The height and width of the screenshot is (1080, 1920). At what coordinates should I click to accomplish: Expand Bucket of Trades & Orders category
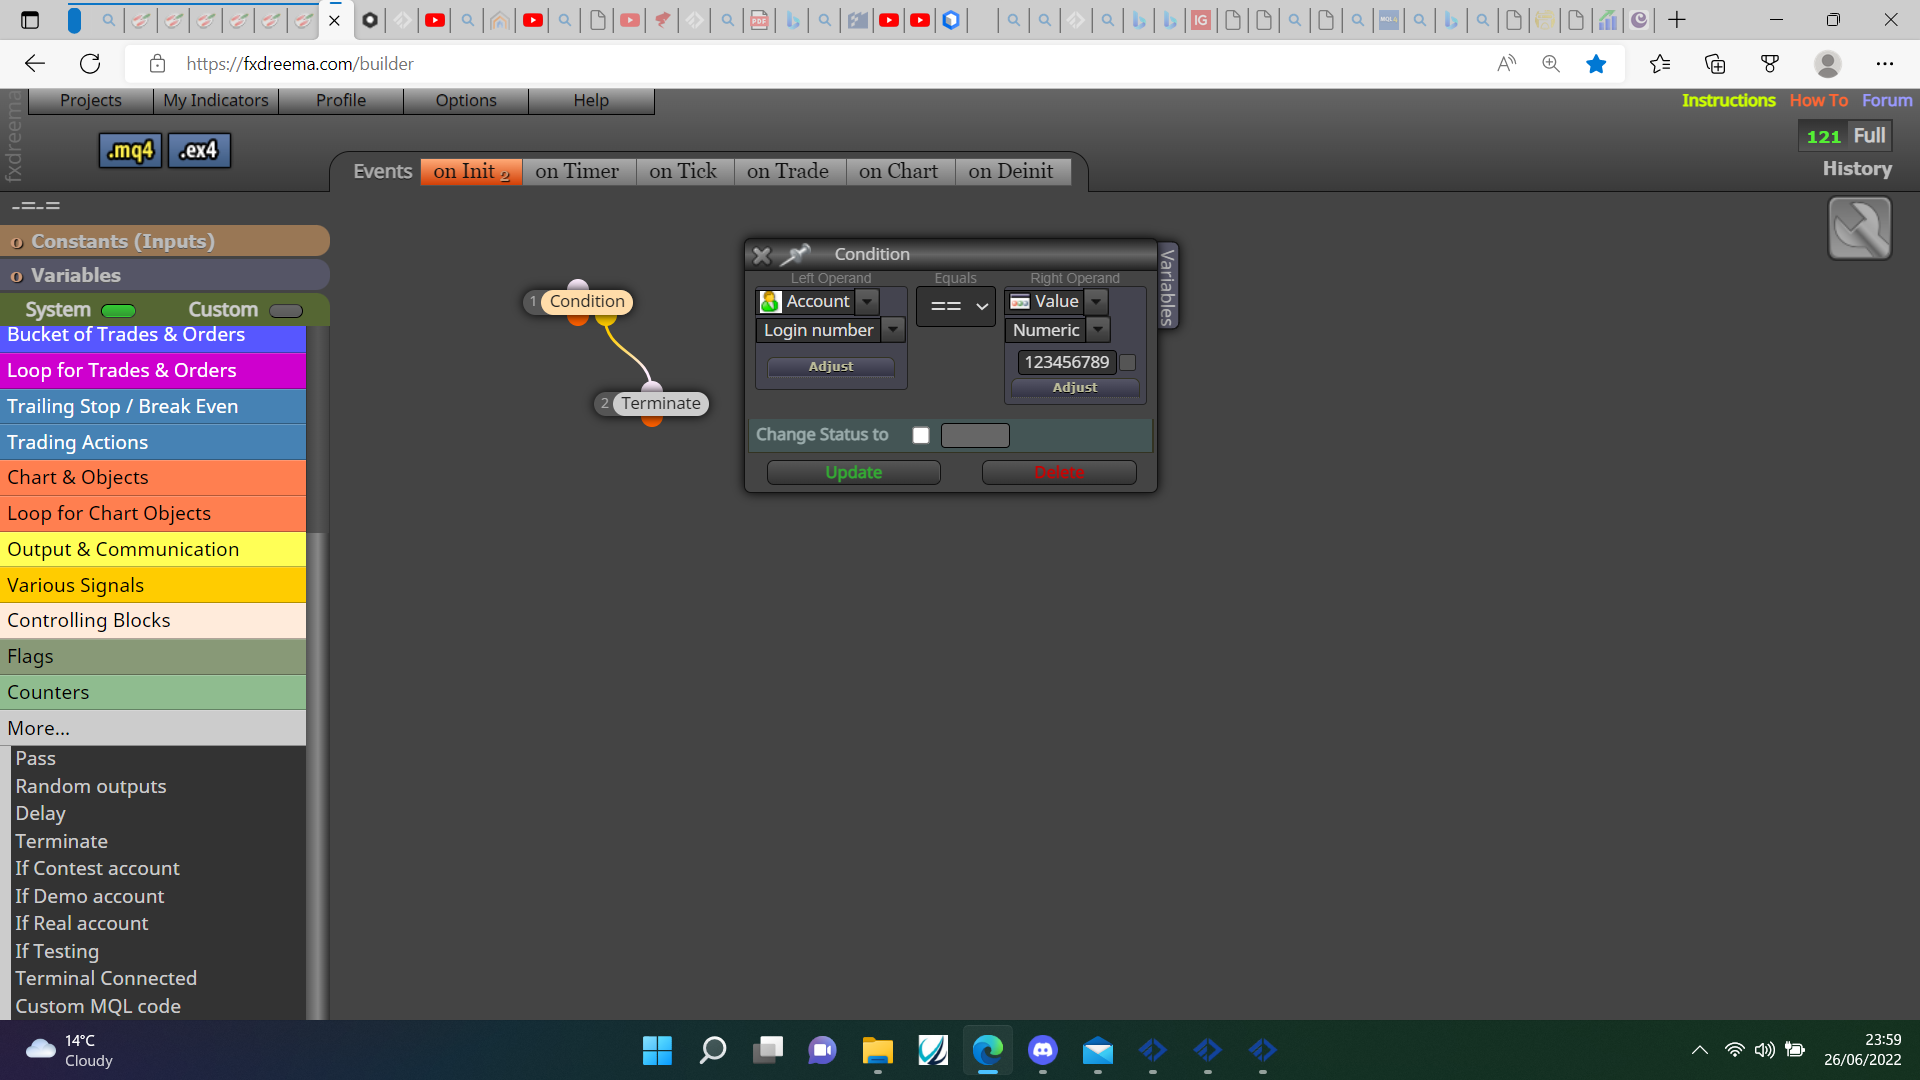153,336
